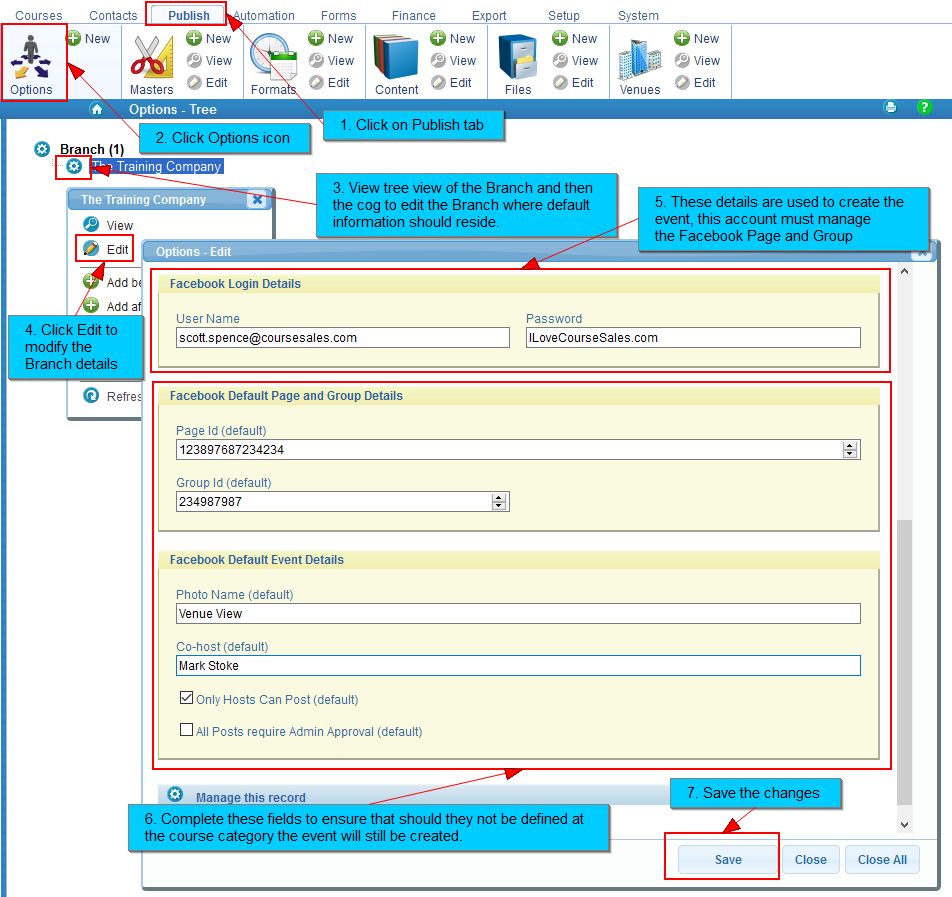Click the Masters scissors icon
Viewport: 952px width, 897px height.
point(150,57)
